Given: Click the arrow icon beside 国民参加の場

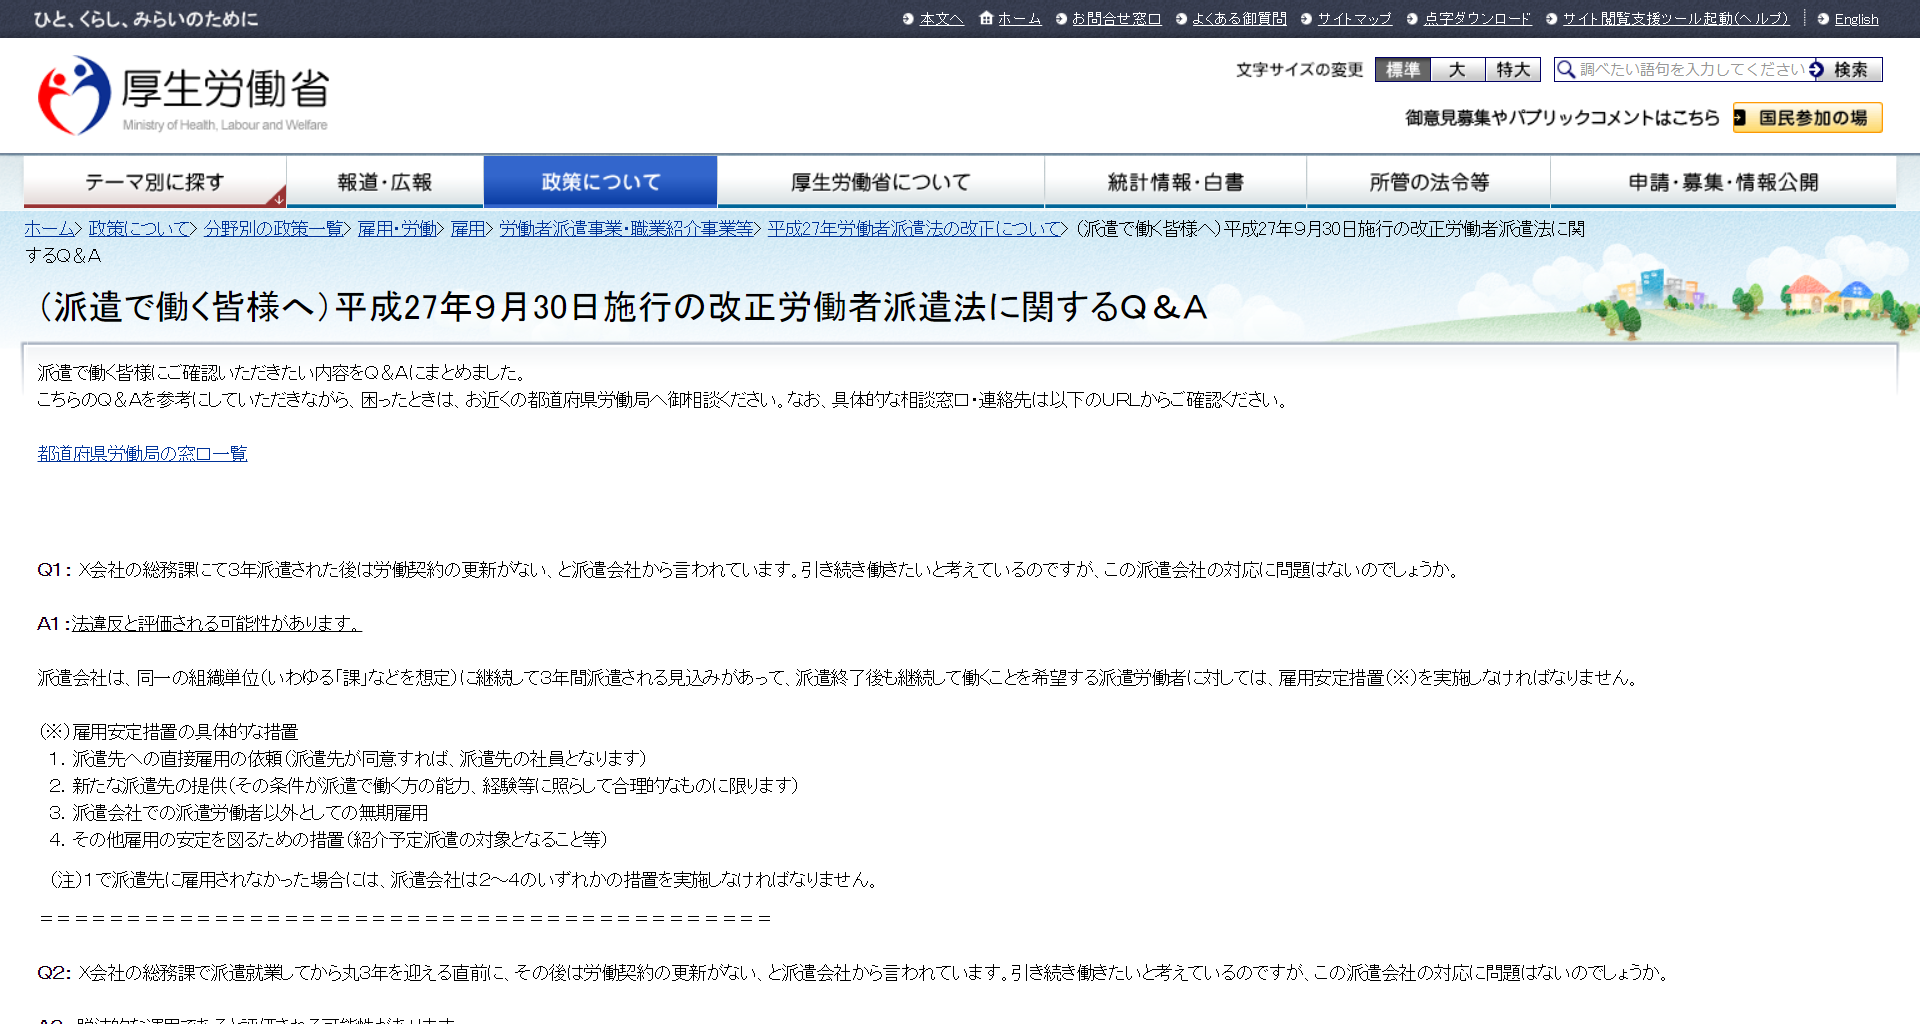Looking at the screenshot, I should 1740,118.
